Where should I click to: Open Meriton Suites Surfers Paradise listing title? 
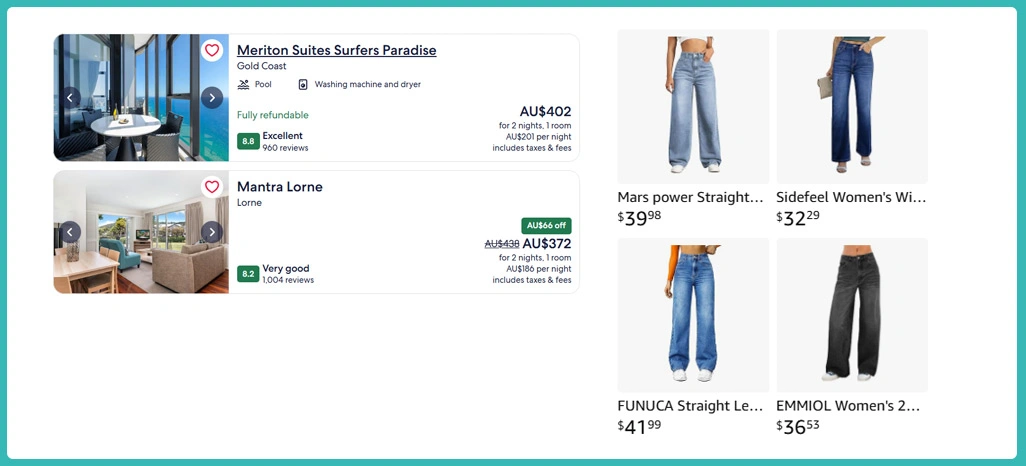click(x=336, y=50)
